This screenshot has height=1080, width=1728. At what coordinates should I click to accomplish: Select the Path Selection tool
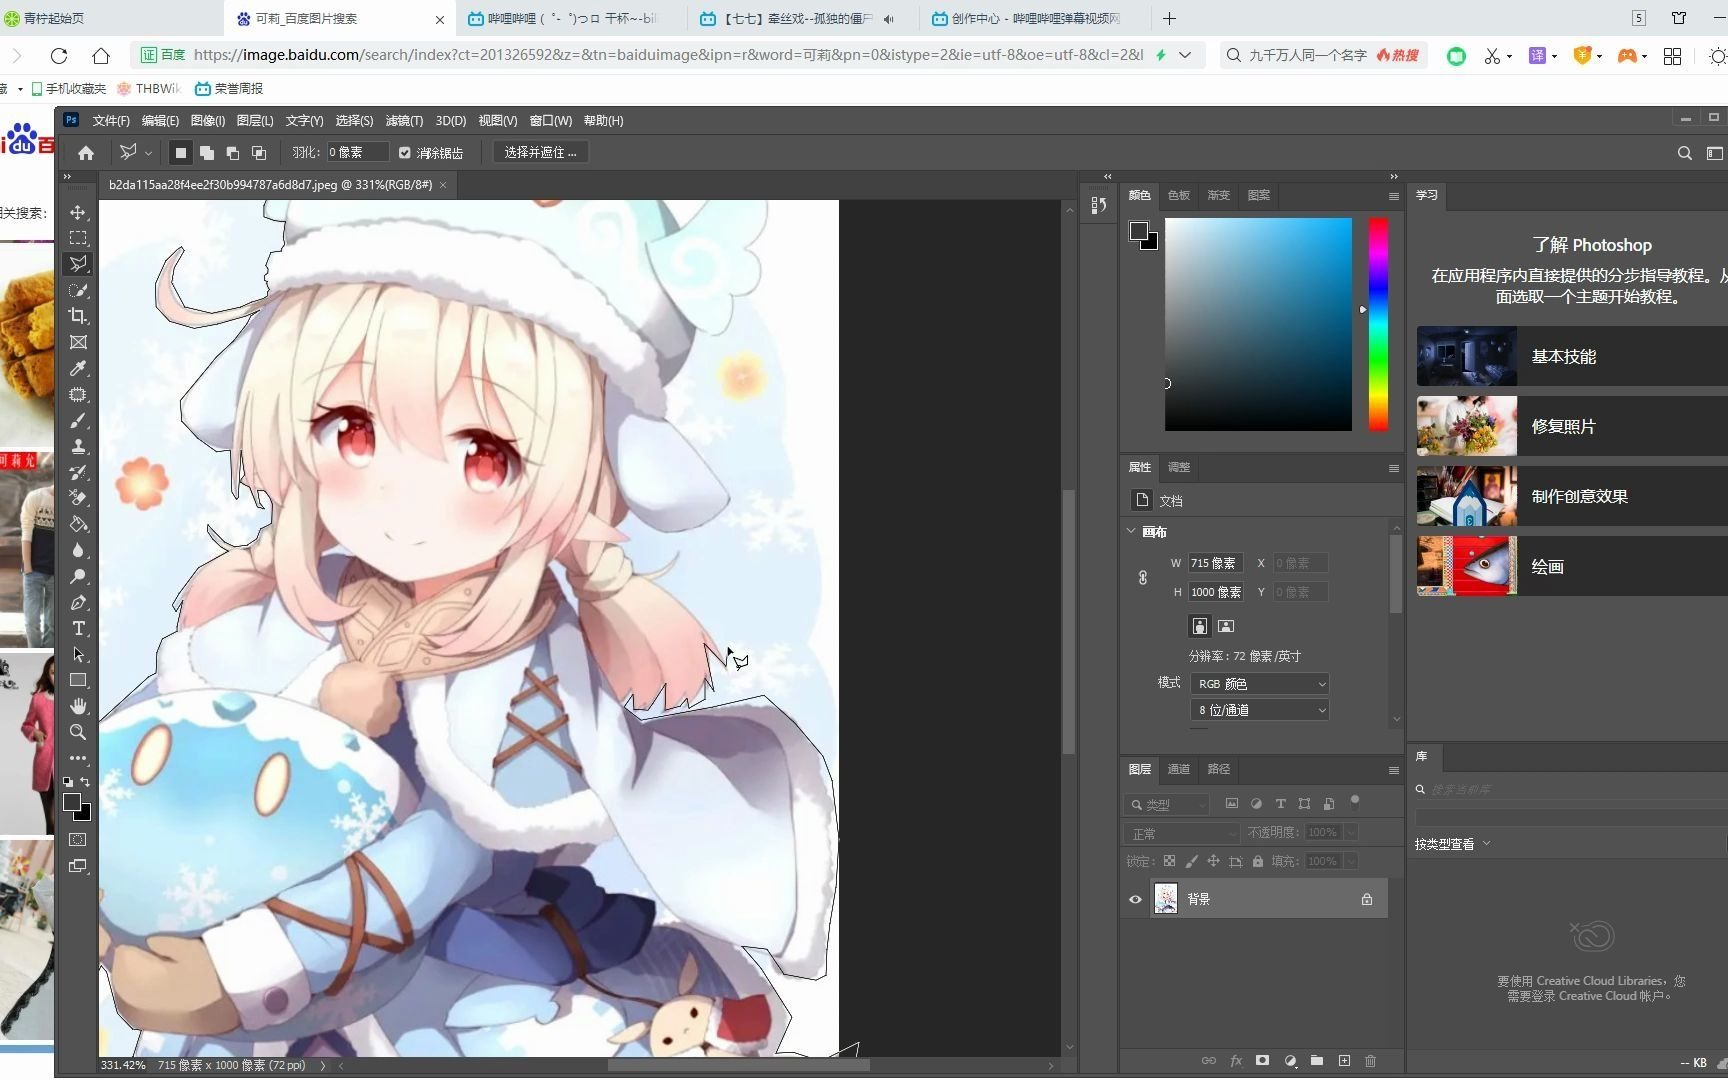(x=78, y=654)
